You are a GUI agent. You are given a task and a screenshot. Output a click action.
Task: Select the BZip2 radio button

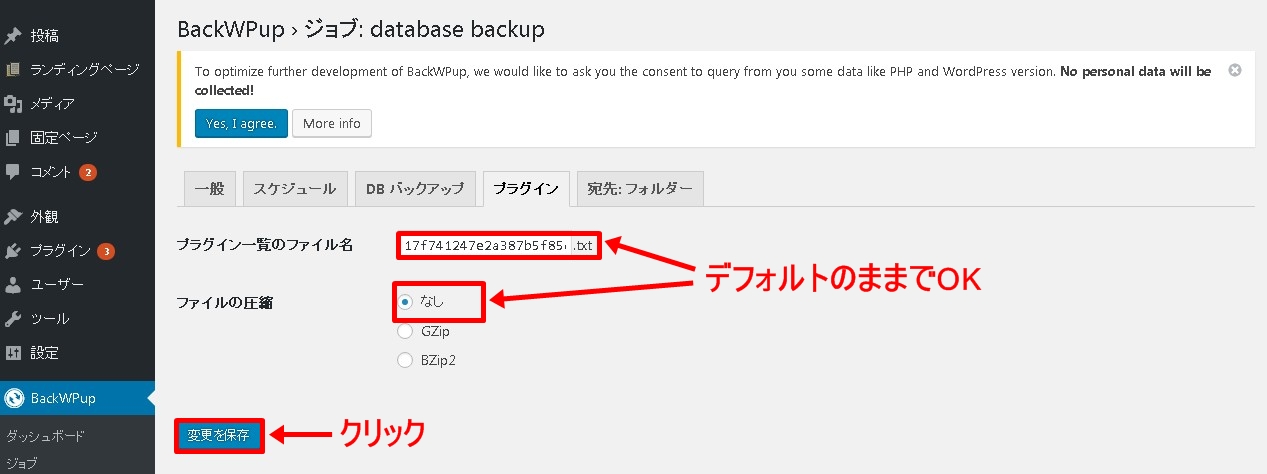[405, 360]
